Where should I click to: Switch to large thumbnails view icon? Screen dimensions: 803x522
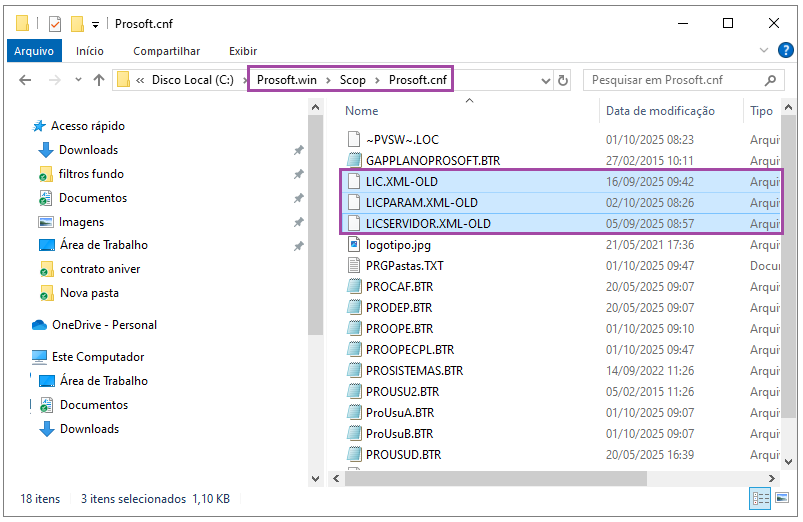(780, 498)
